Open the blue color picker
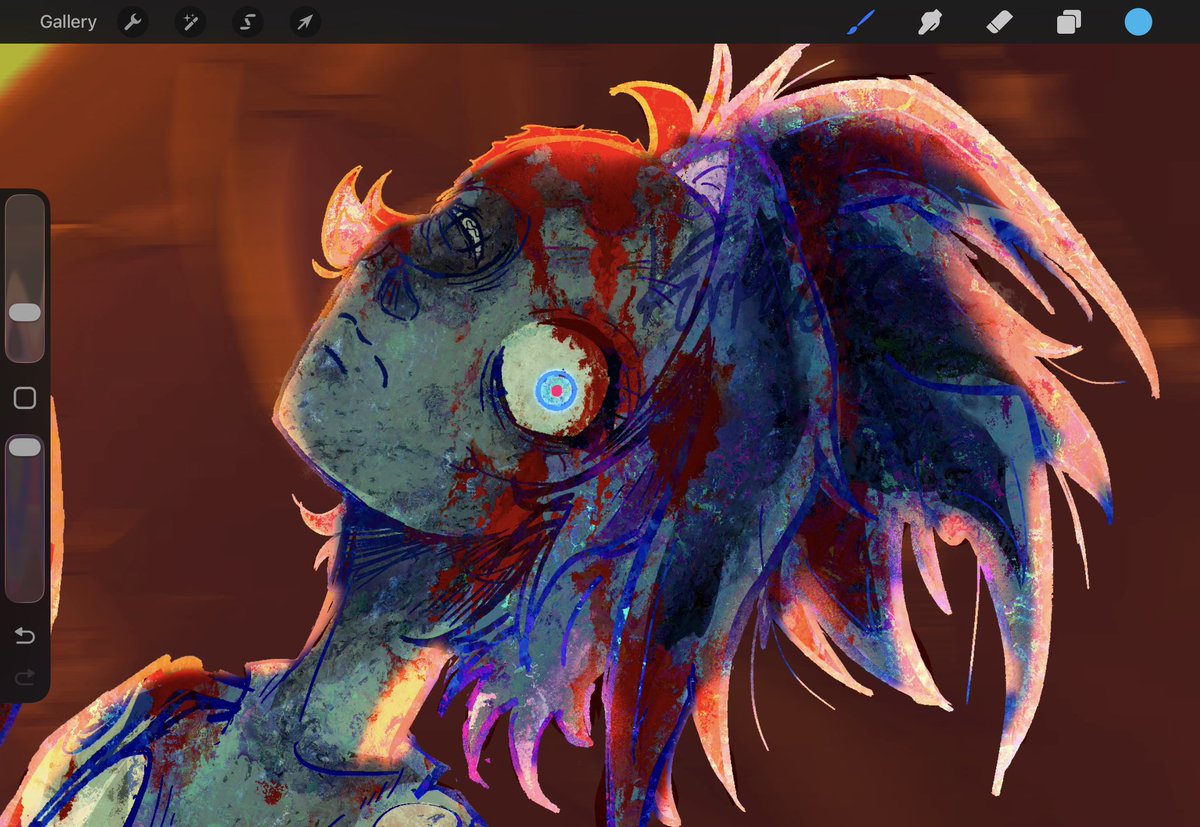Image resolution: width=1200 pixels, height=827 pixels. (1138, 22)
